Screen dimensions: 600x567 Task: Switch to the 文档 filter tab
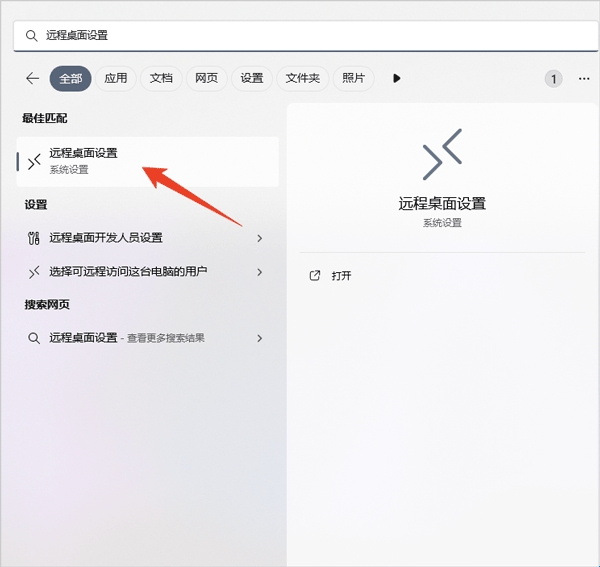pos(161,78)
